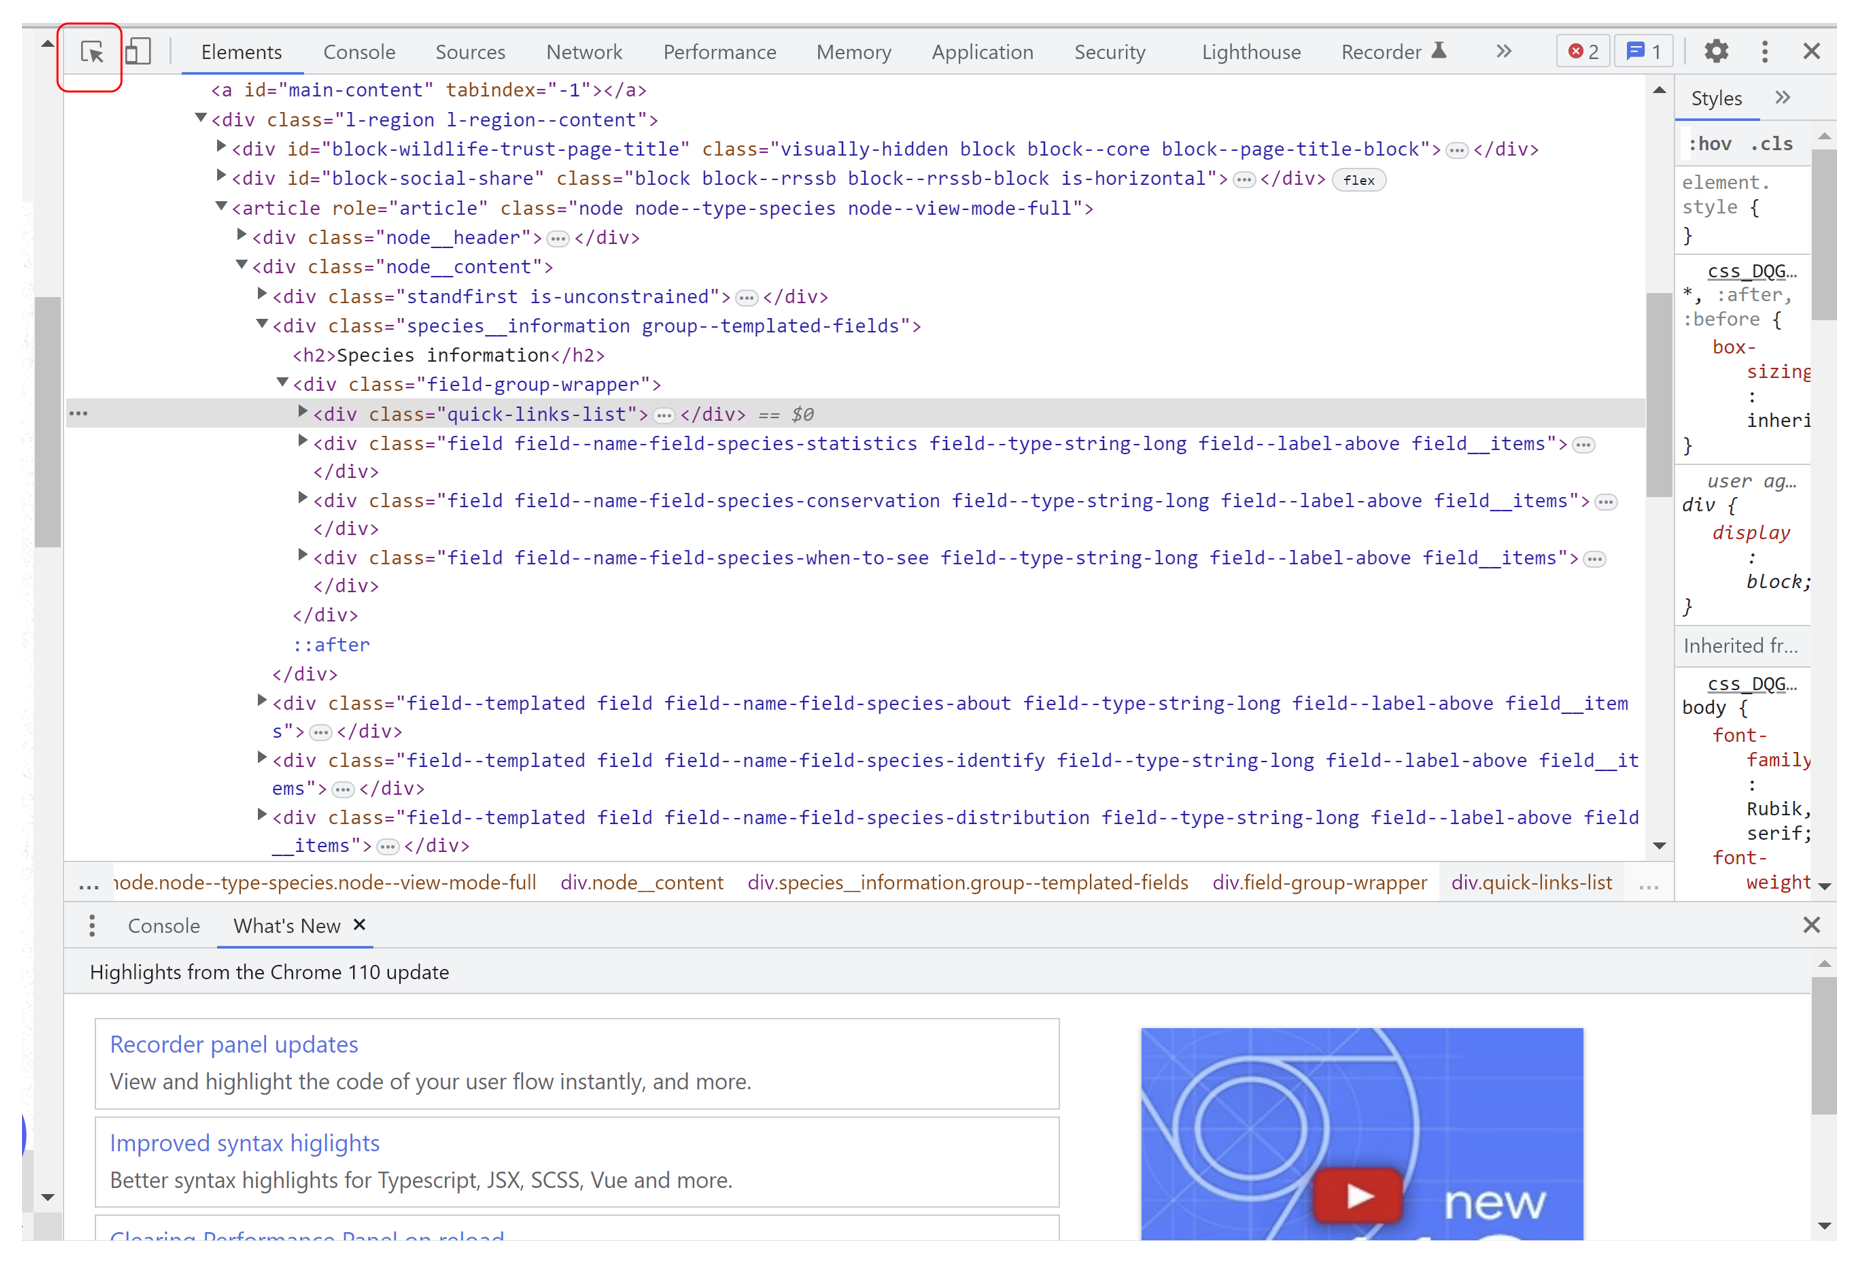Expand the standfirst is-unconstrained div
Image resolution: width=1863 pixels, height=1272 pixels.
pos(262,295)
